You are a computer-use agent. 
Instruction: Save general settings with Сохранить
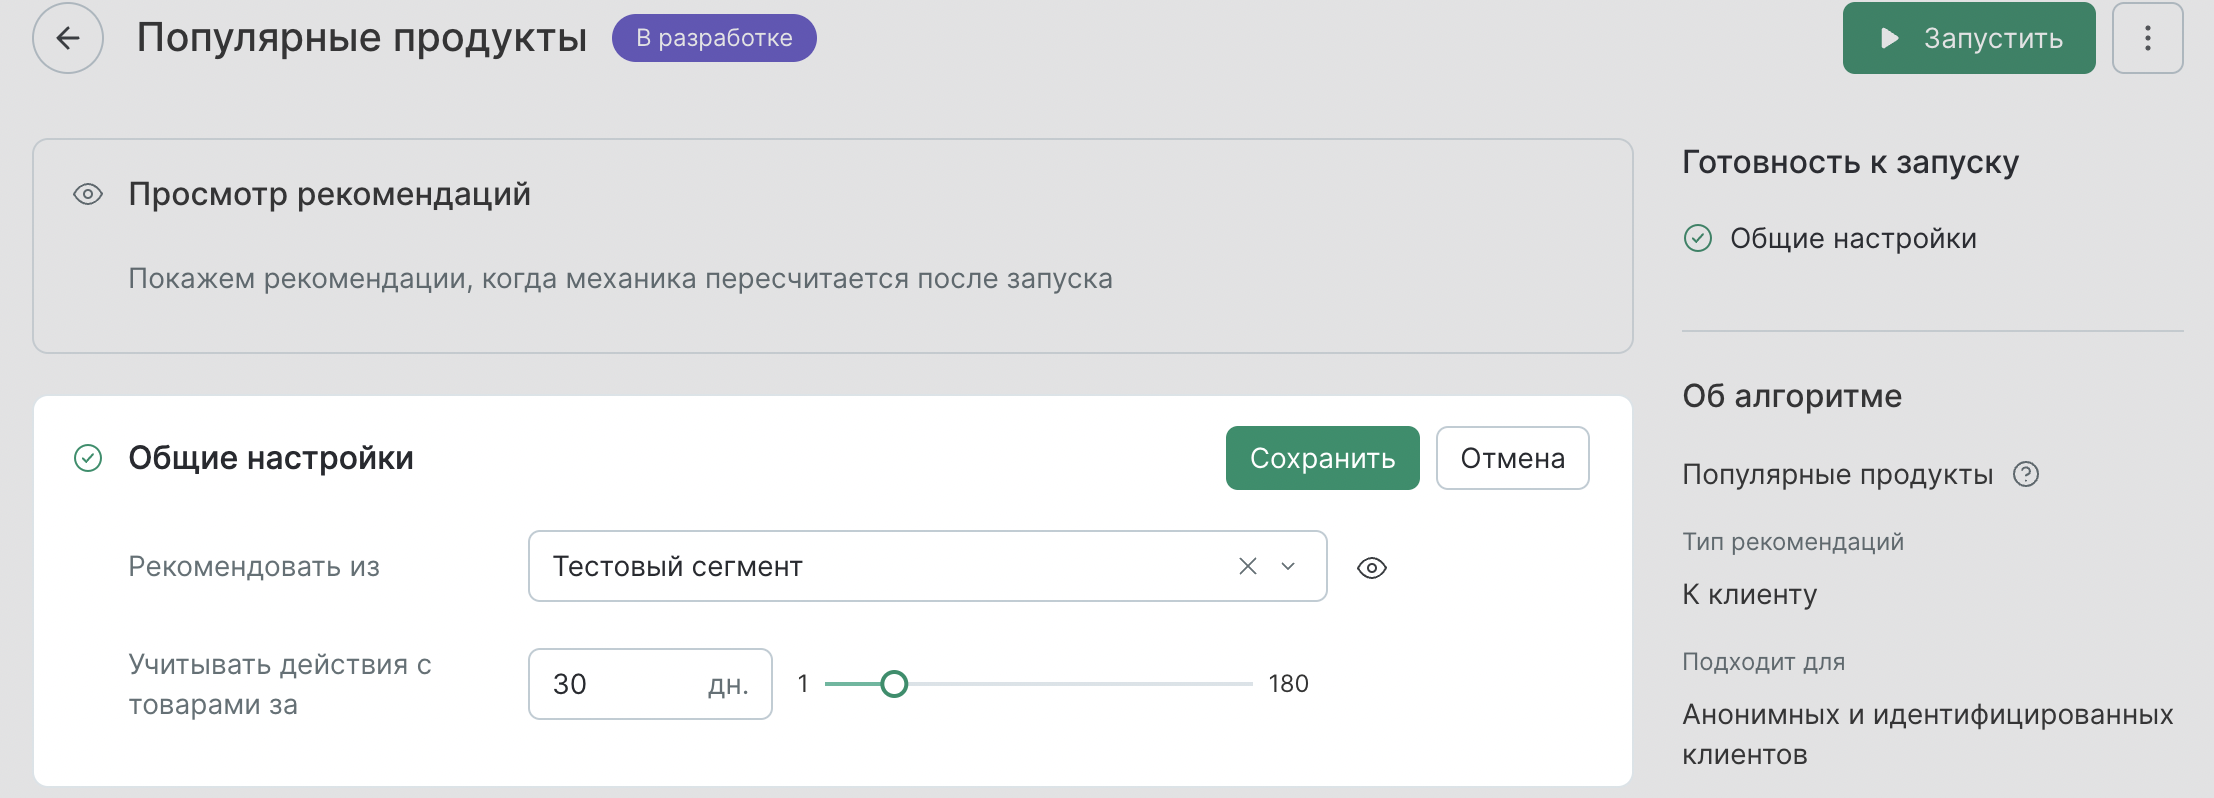[x=1322, y=458]
